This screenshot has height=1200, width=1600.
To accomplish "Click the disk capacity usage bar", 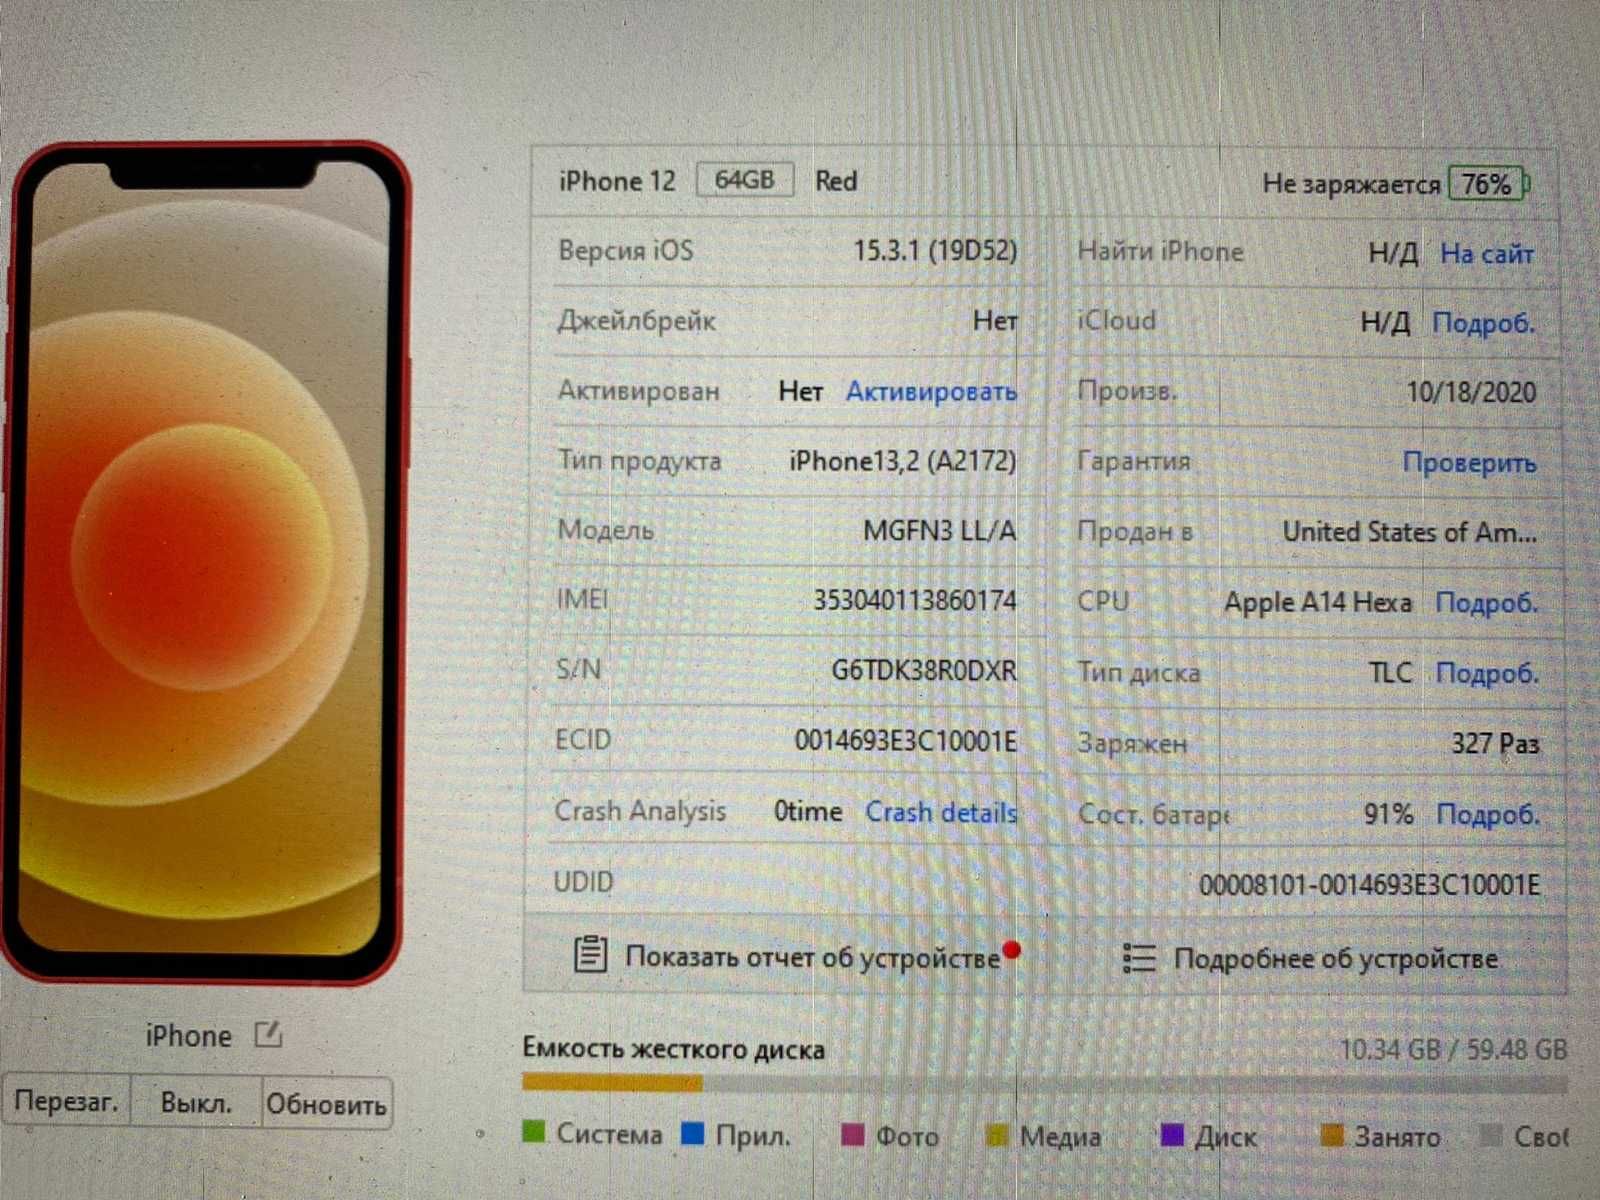I will click(1044, 1084).
